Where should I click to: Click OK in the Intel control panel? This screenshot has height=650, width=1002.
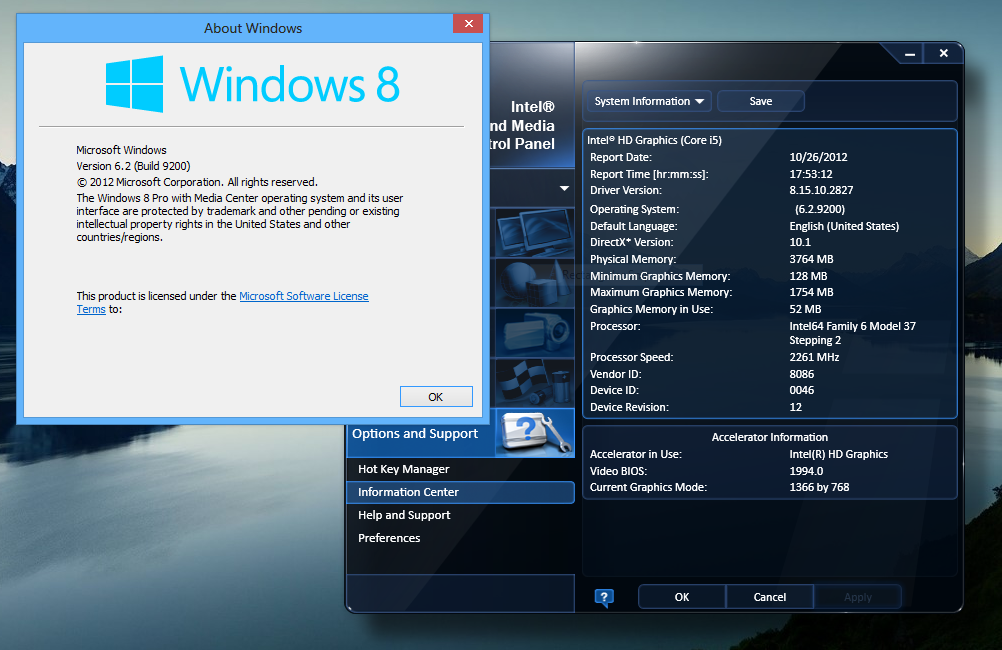681,597
